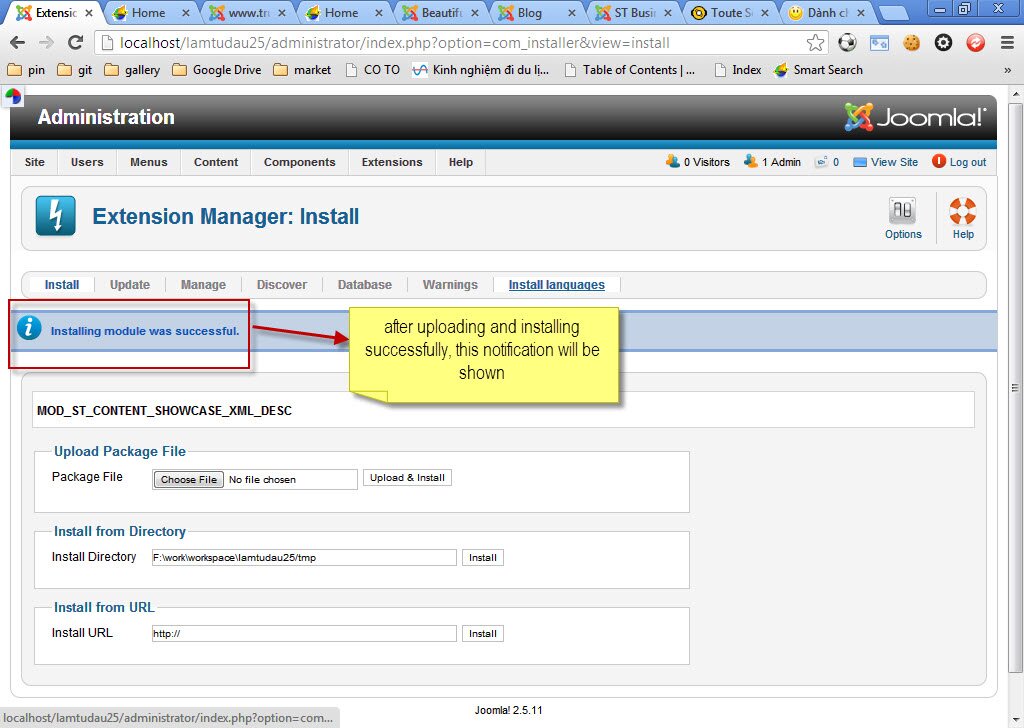Click the Log out link
This screenshot has height=728, width=1024.
[x=967, y=162]
